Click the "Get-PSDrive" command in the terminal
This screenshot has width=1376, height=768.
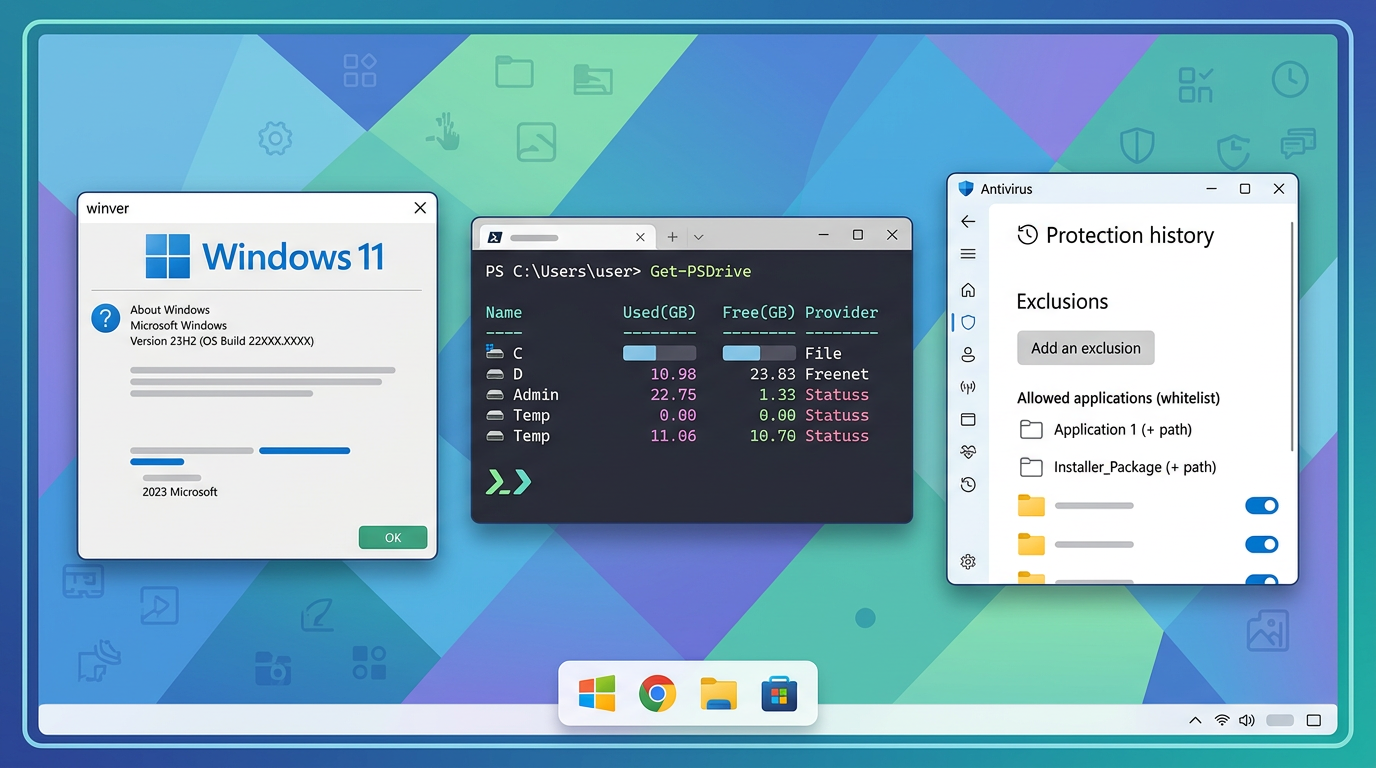tap(700, 271)
